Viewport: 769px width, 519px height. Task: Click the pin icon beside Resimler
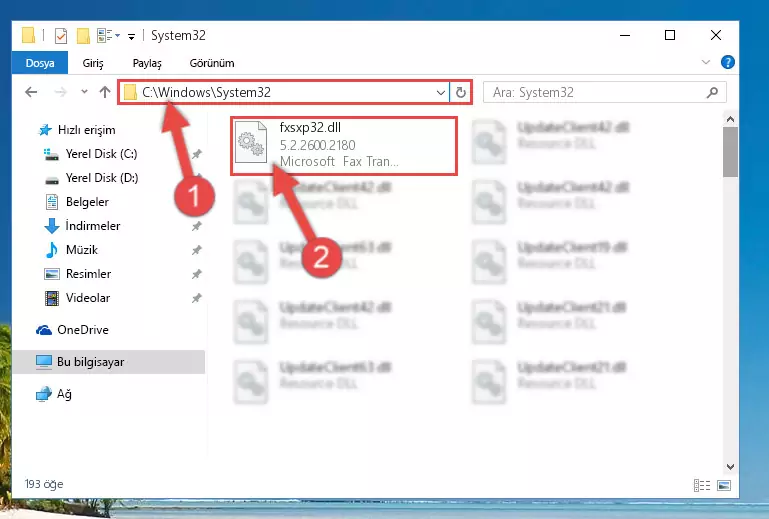(197, 274)
